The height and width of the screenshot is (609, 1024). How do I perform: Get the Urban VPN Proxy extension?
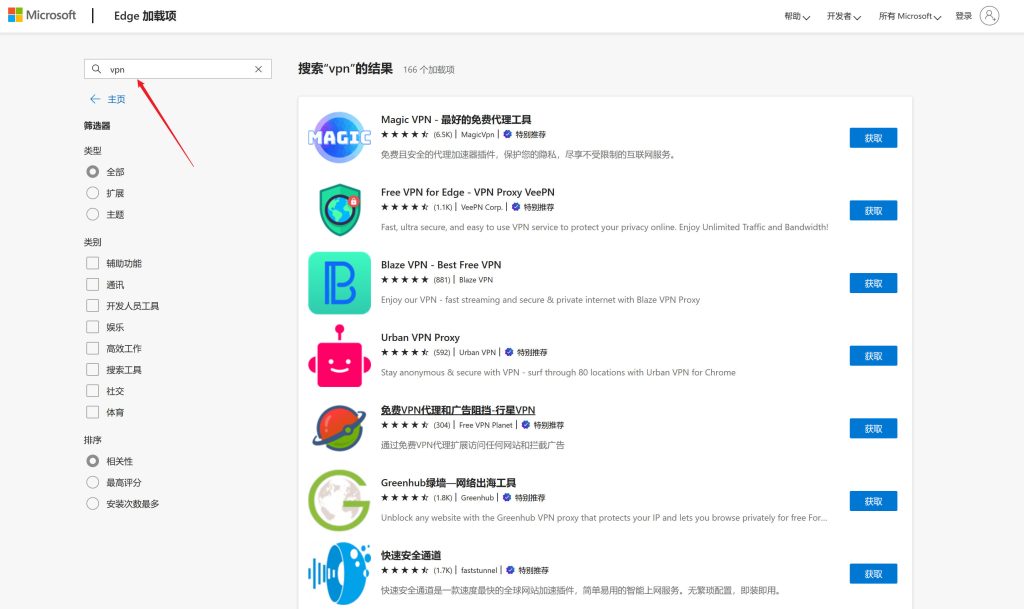pos(873,356)
